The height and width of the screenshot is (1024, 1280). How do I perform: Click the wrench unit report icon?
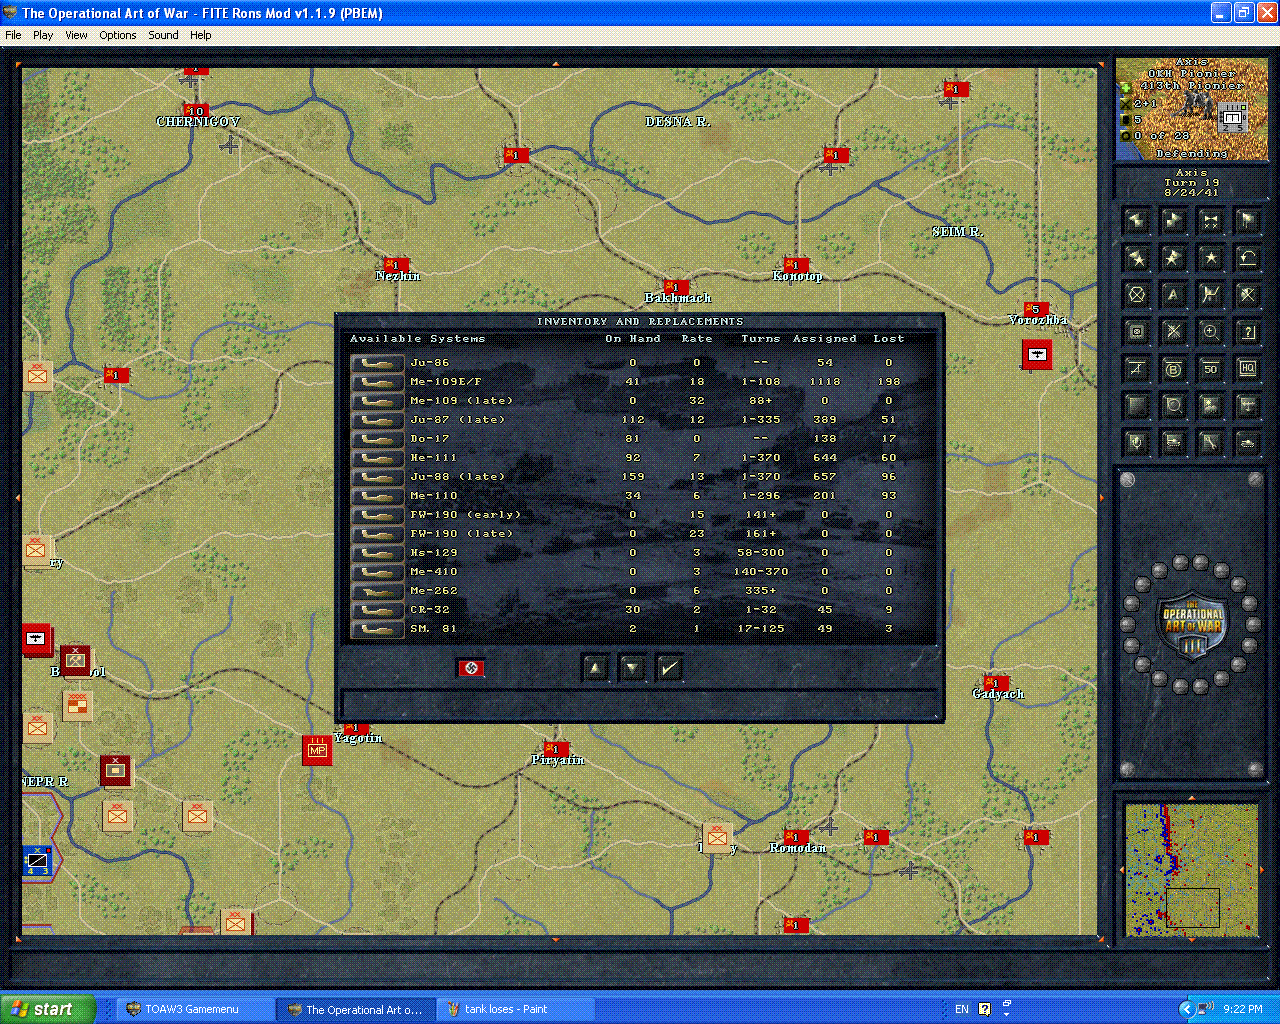pyautogui.click(x=1210, y=442)
